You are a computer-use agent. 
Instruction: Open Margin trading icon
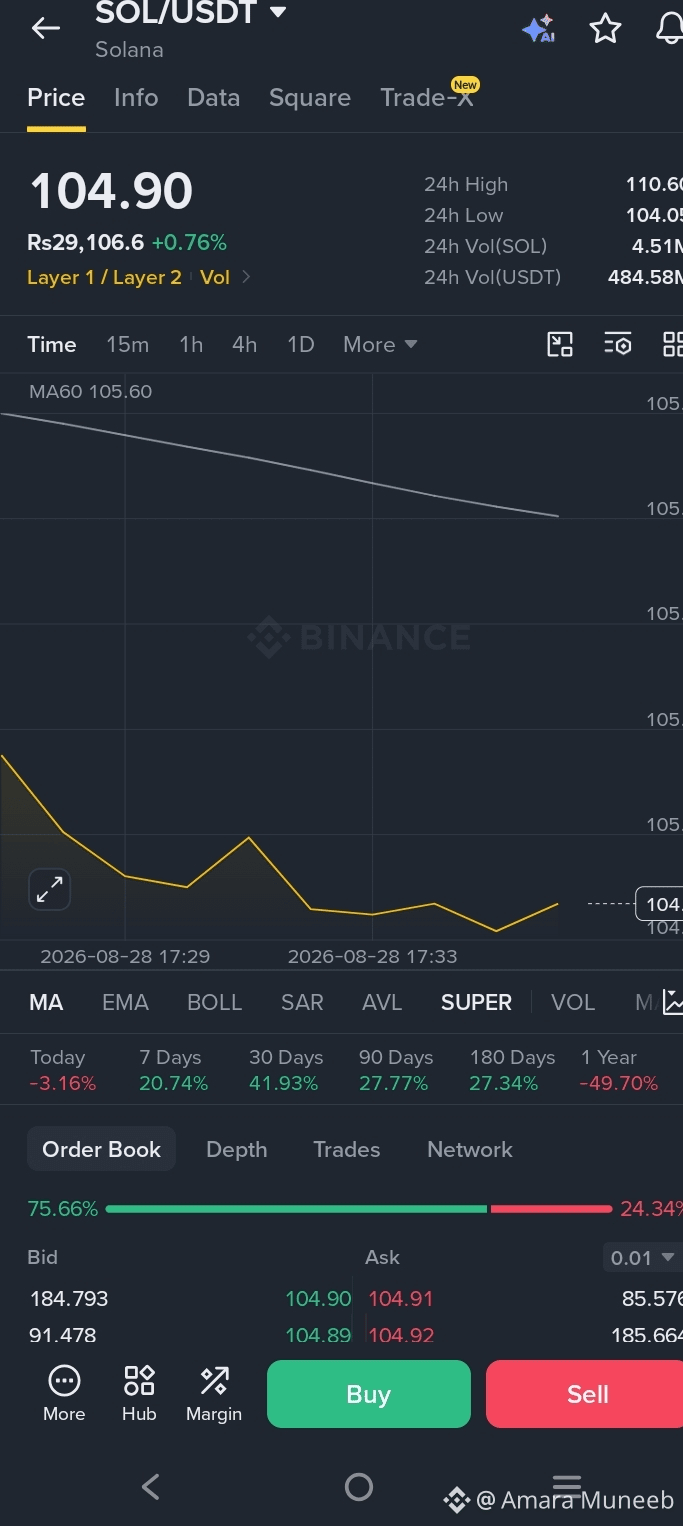pos(214,1393)
